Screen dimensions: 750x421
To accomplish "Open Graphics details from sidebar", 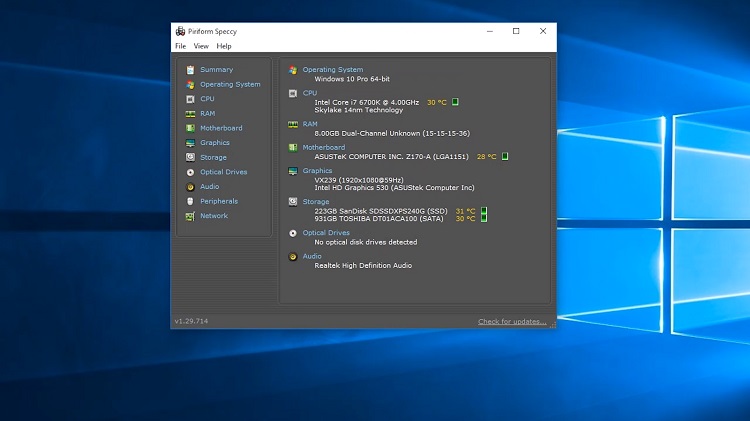I will [x=215, y=143].
